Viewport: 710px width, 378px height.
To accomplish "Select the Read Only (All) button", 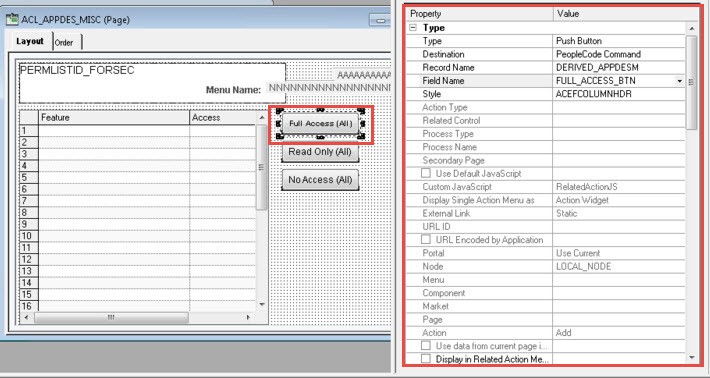I will 320,152.
